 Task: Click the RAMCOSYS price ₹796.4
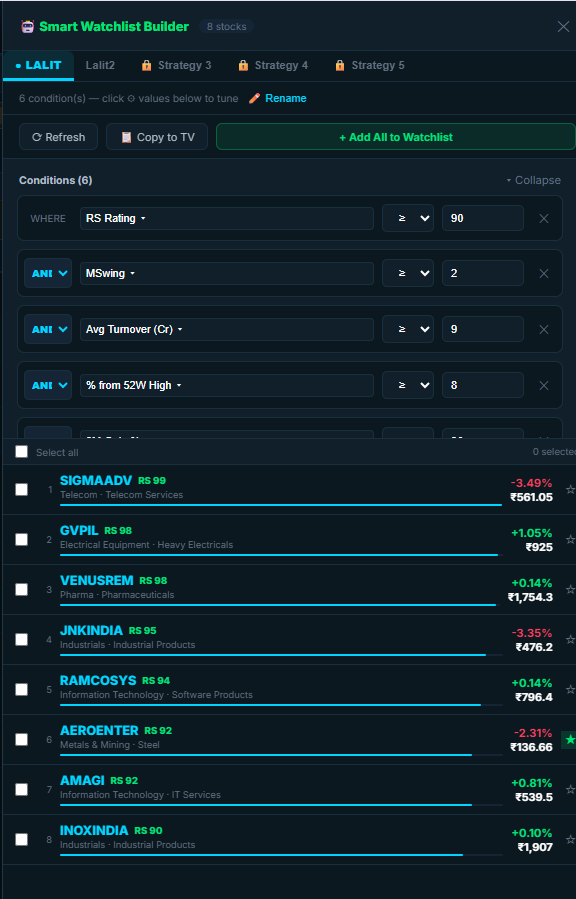[534, 697]
